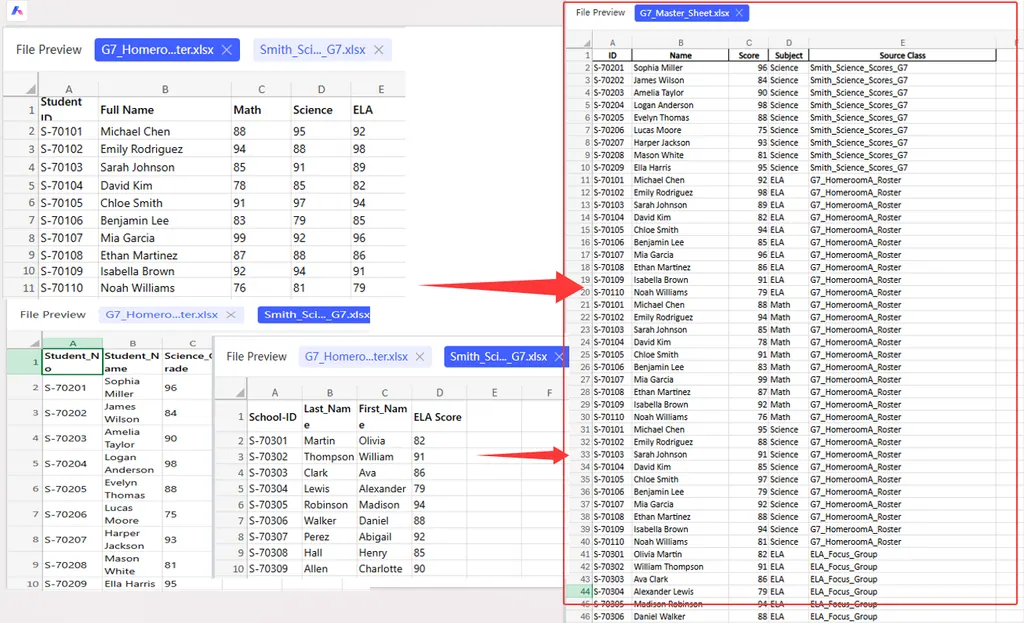Viewport: 1024px width, 623px height.
Task: Switch to Smith_Sci tab above Full Name table
Action: coord(312,50)
